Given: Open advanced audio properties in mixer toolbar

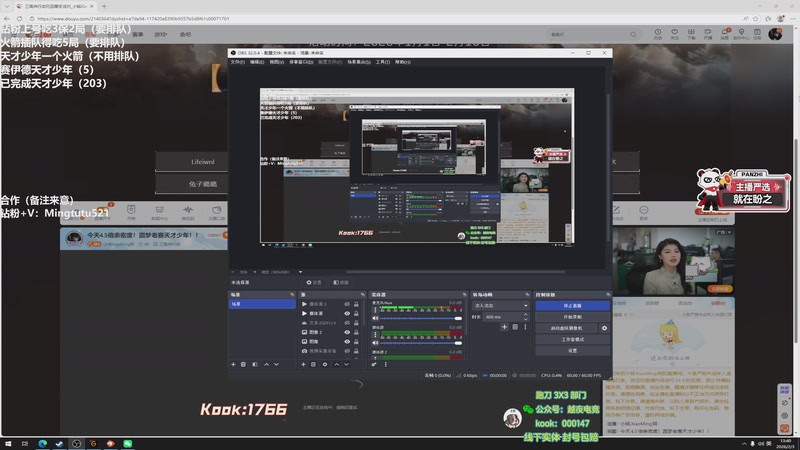Looking at the screenshot, I should (374, 364).
